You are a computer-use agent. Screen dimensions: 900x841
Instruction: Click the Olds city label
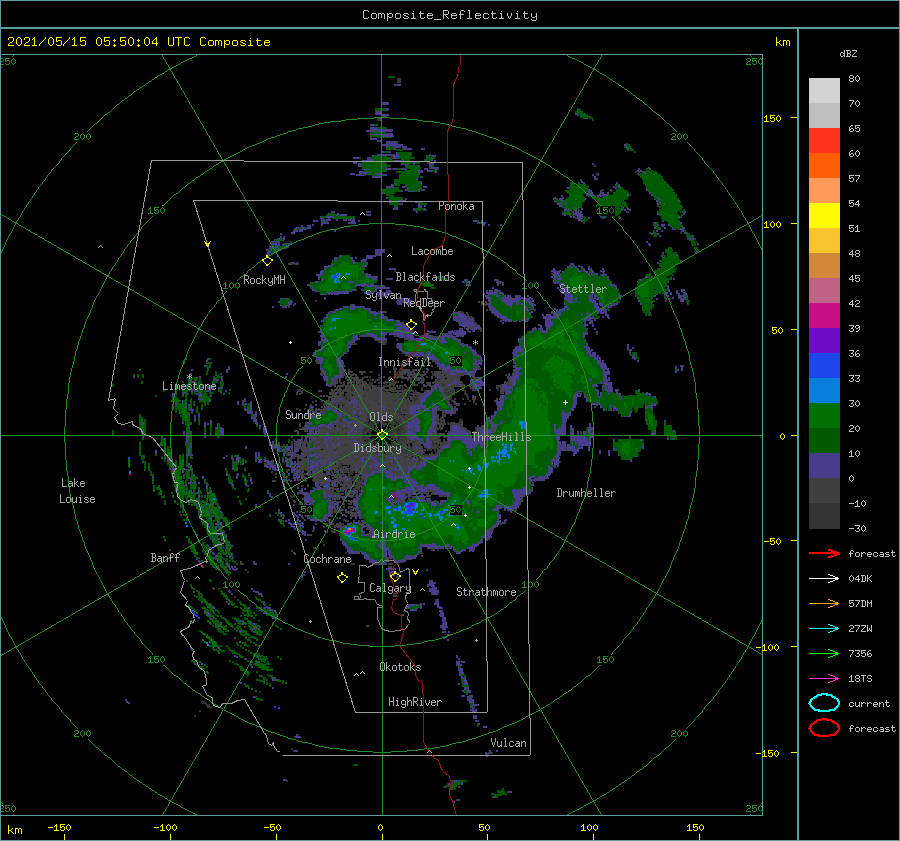(x=381, y=417)
